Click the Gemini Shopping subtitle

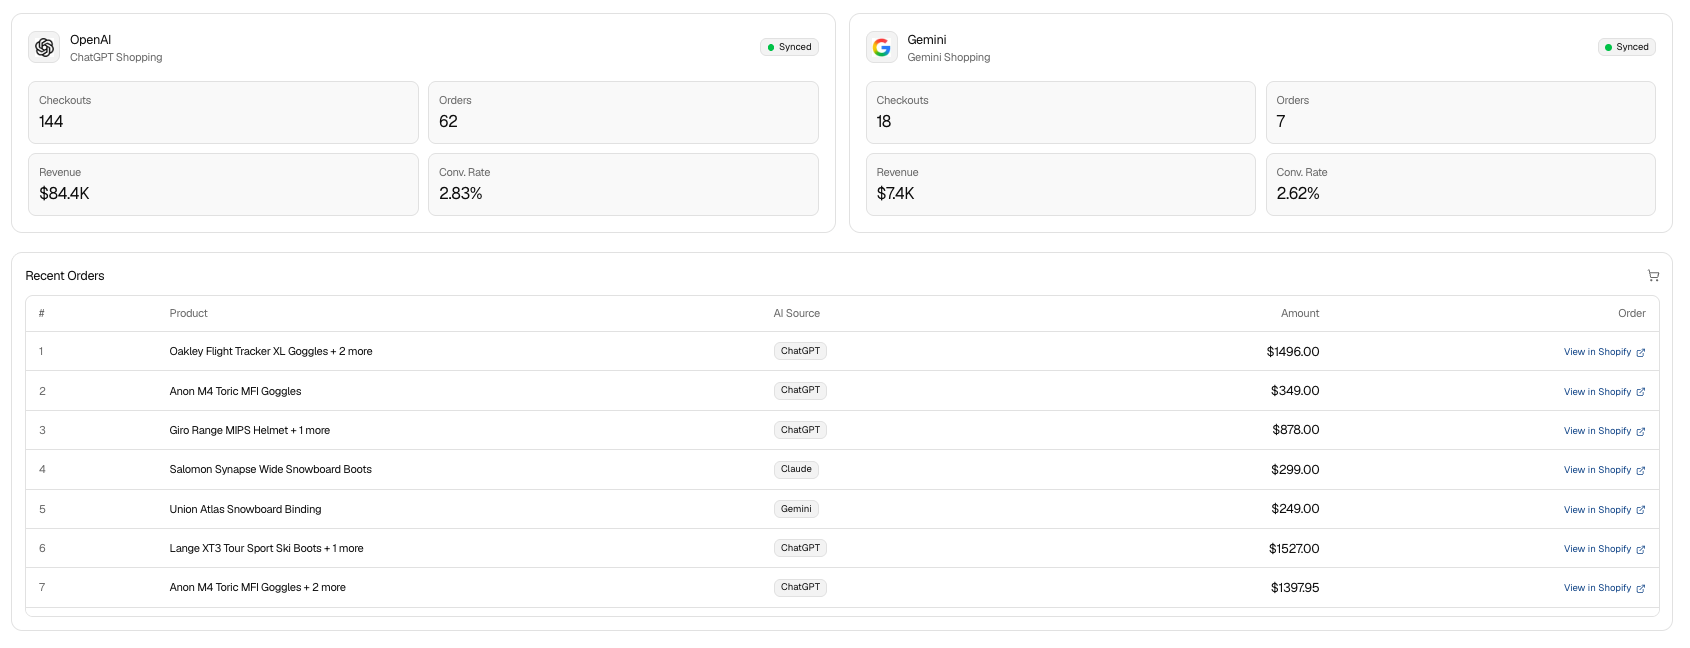949,58
